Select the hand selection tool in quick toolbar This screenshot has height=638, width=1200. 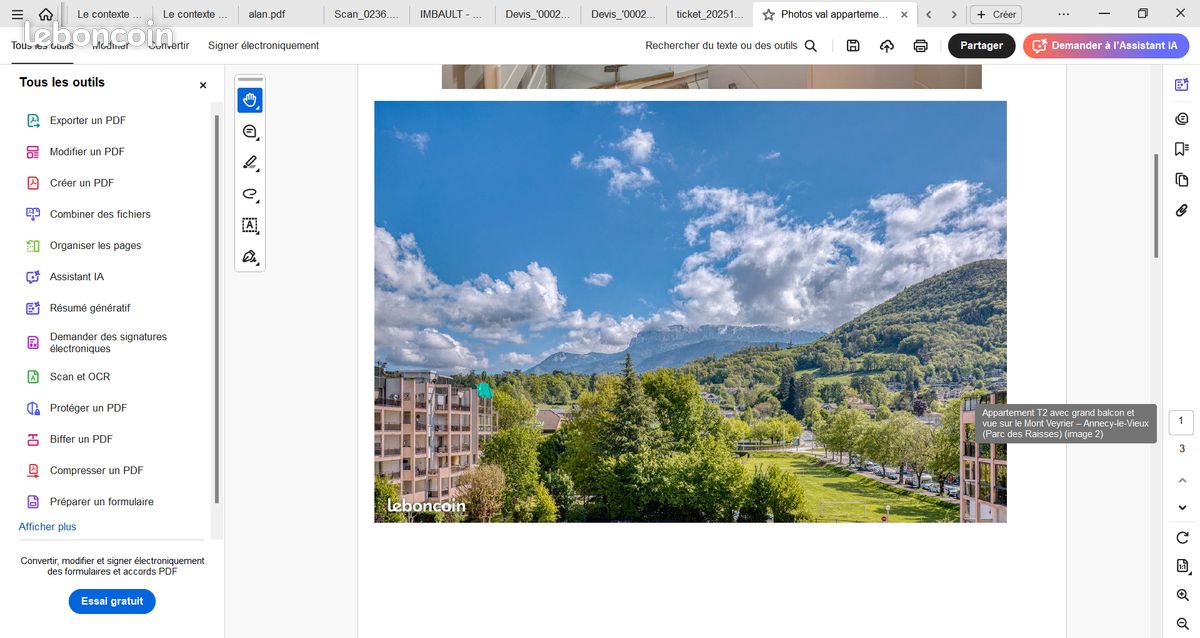click(250, 100)
